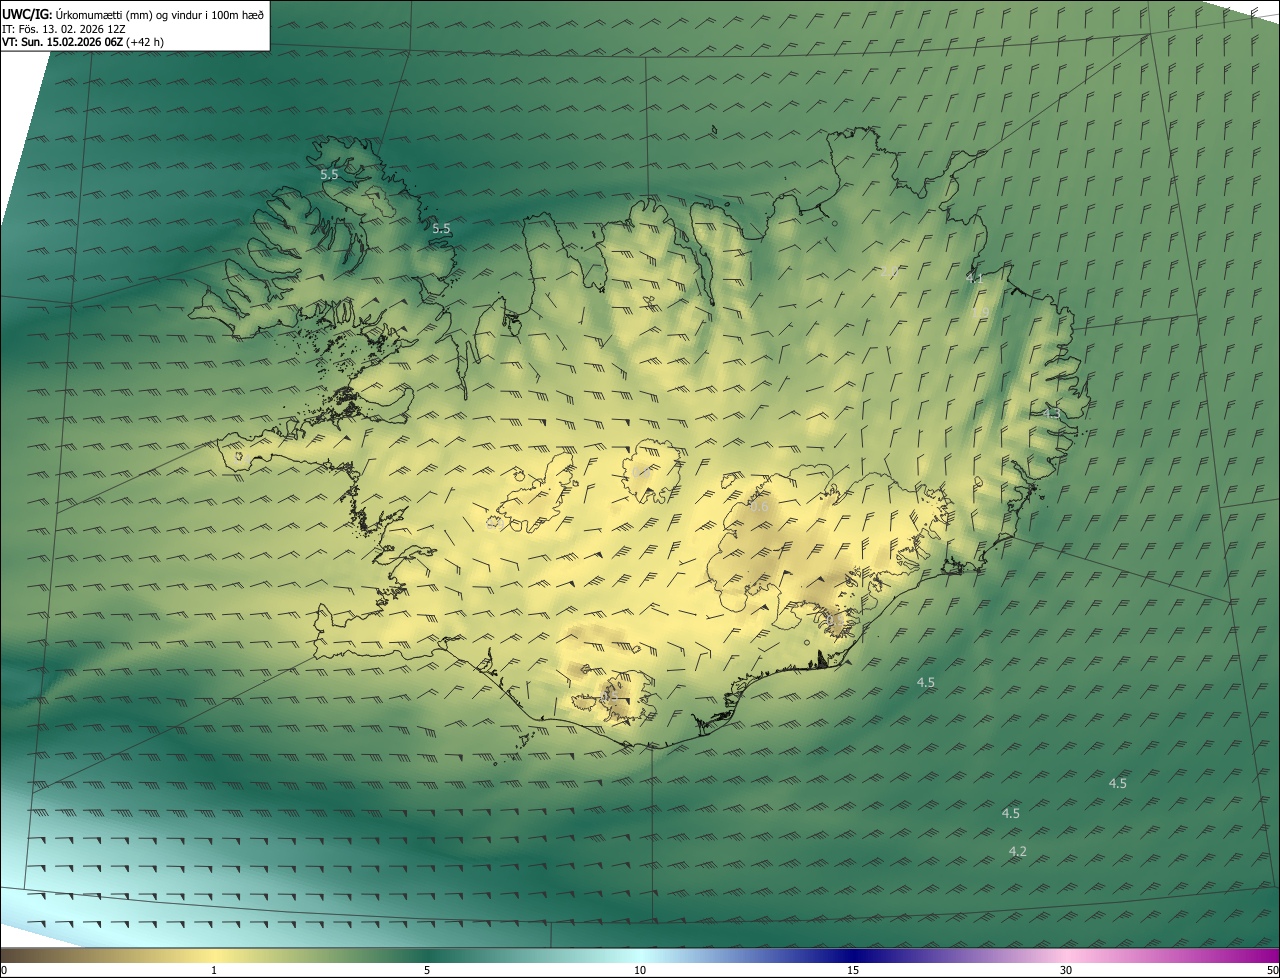
Task: Click the 'UWC/IG:' label in the header box
Action: 28,14
